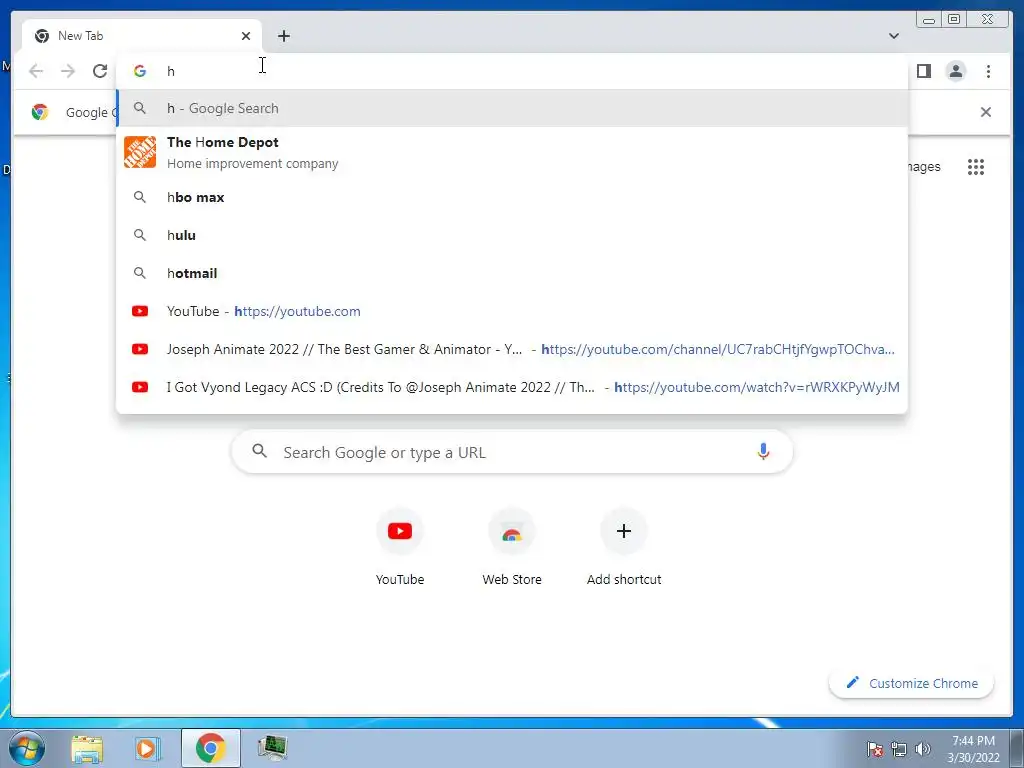Click Customize Chrome button
Viewport: 1024px width, 768px height.
pos(912,683)
